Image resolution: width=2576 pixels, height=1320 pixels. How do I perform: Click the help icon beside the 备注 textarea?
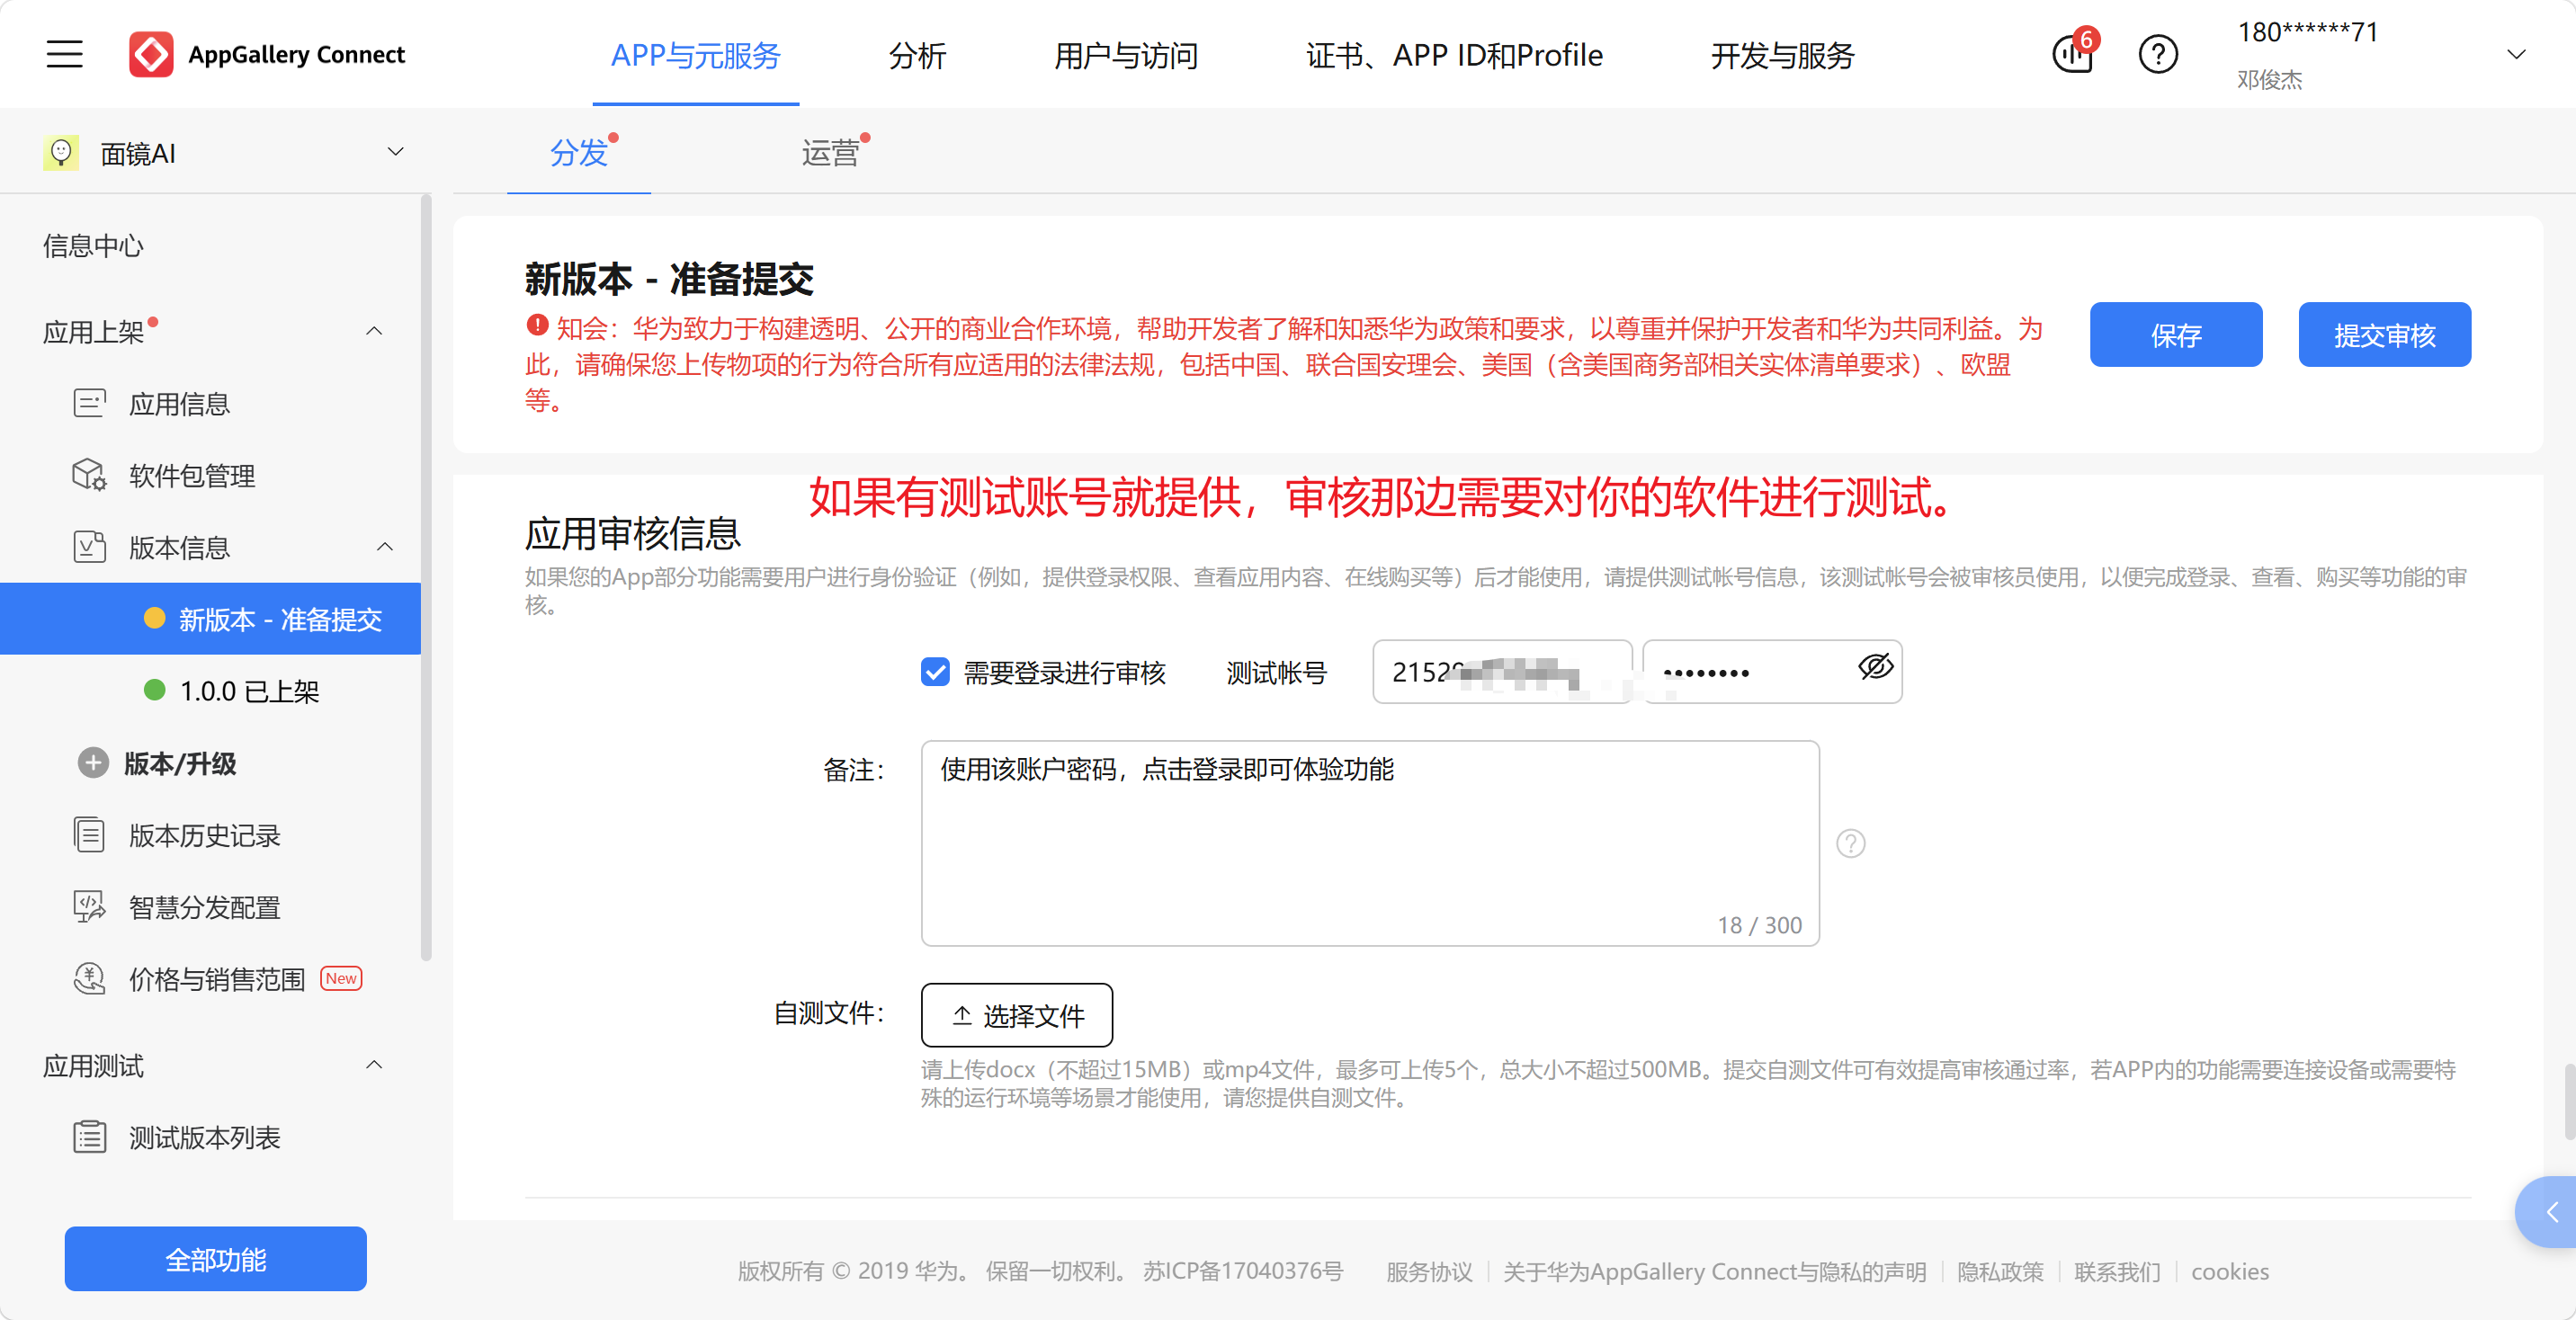coord(1851,844)
